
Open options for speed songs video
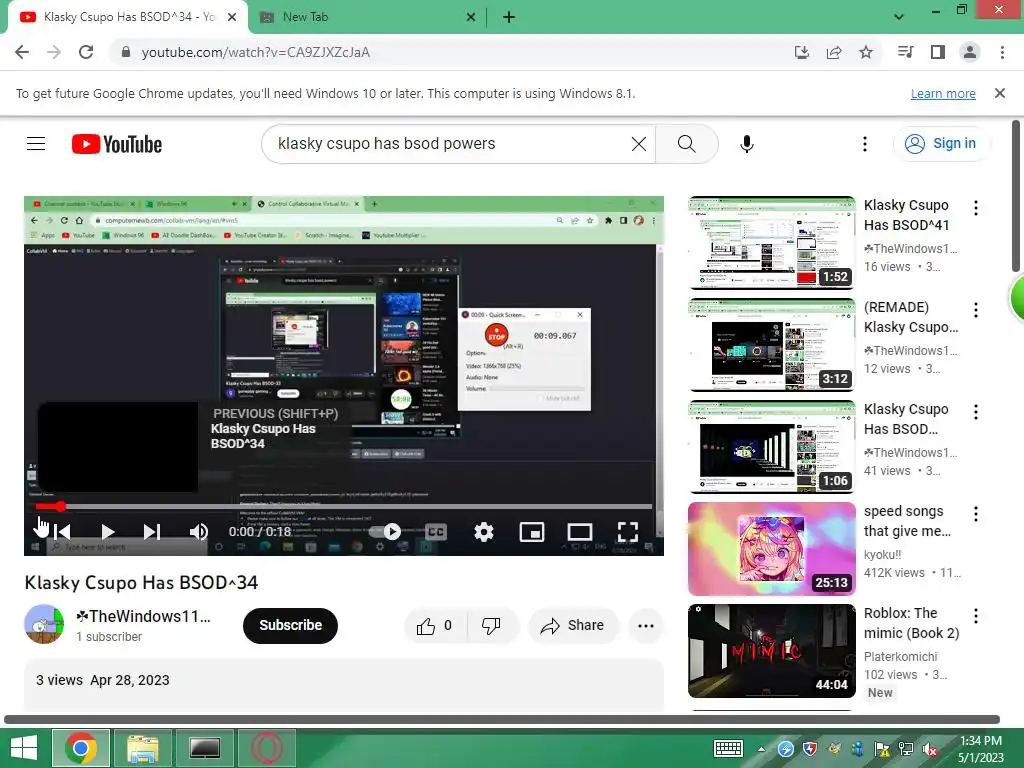[976, 513]
